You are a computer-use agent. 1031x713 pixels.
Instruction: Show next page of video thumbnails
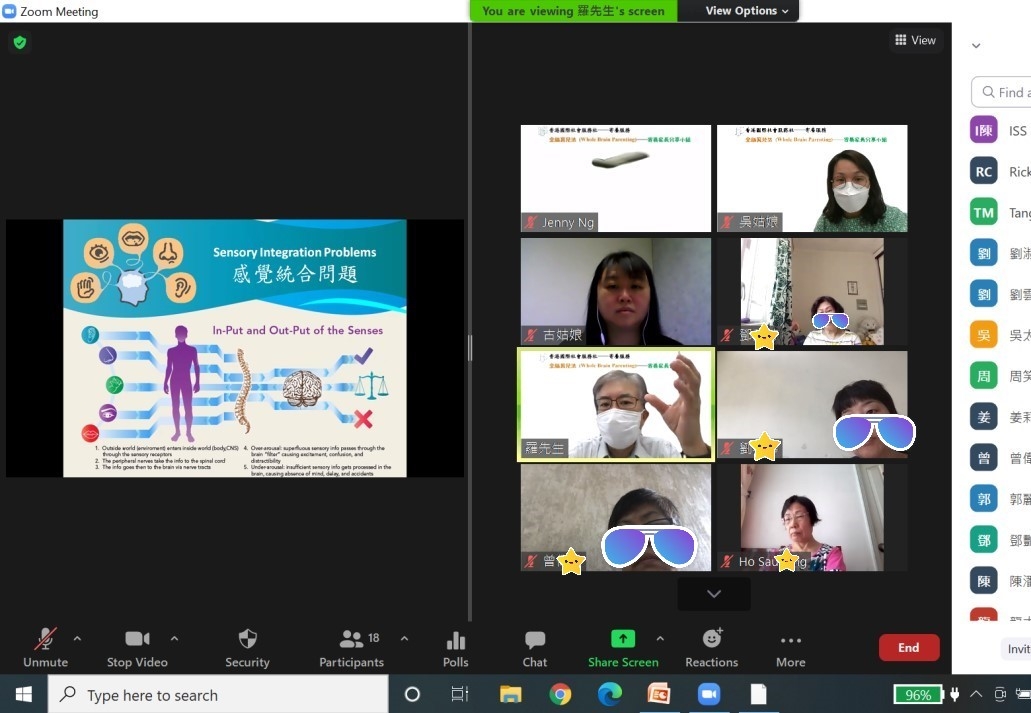click(x=714, y=594)
